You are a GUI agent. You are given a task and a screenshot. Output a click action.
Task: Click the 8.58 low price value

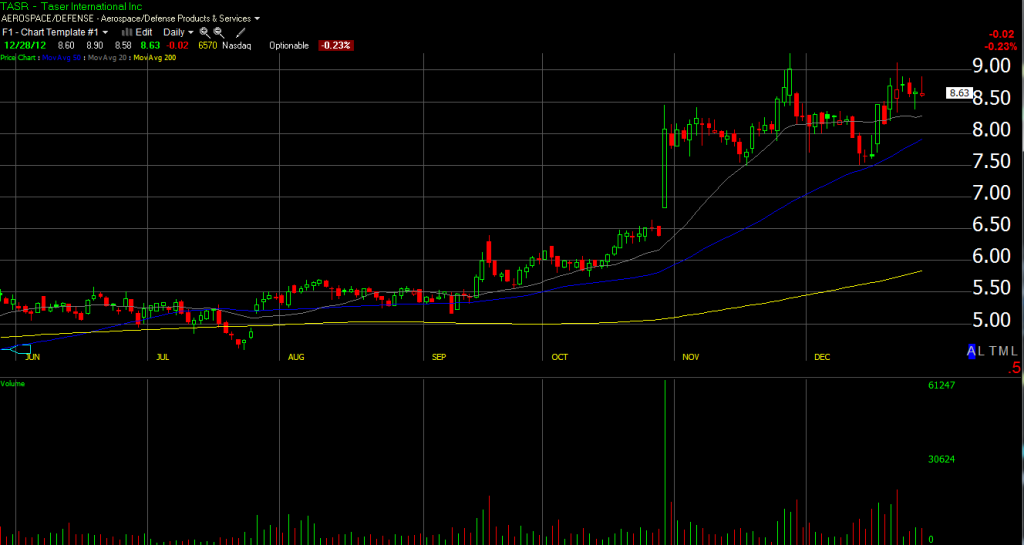(x=123, y=46)
